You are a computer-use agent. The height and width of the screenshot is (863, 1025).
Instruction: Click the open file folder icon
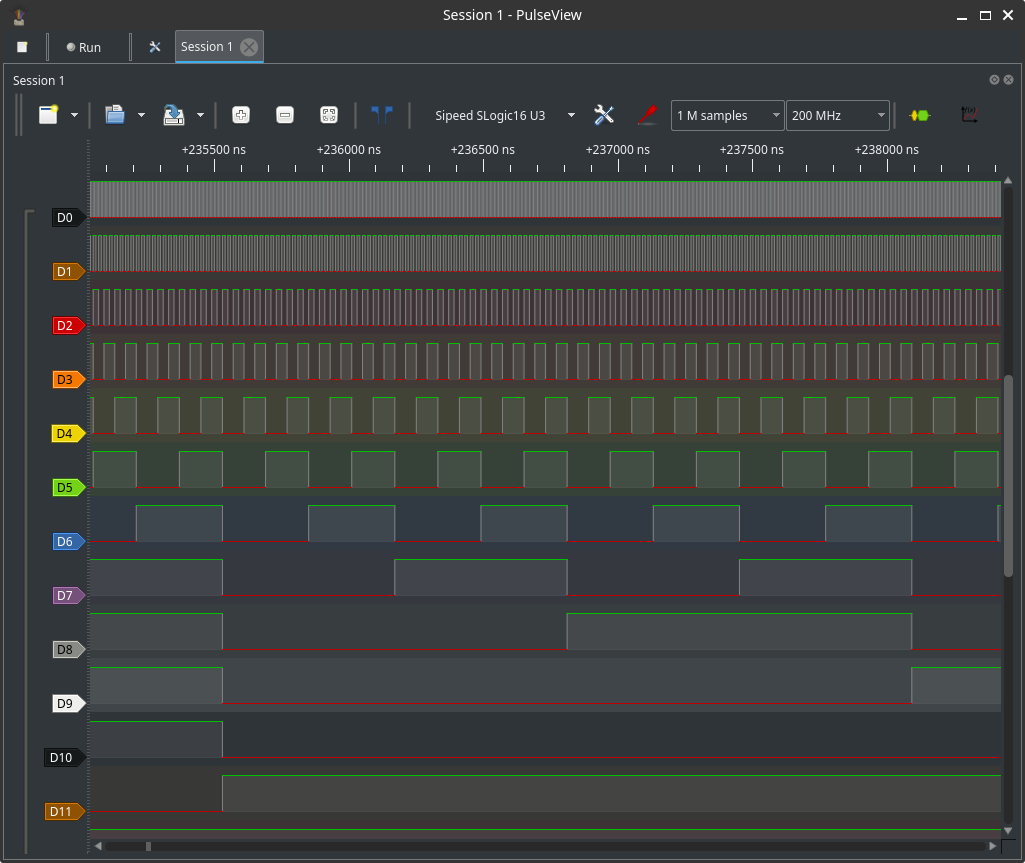115,115
